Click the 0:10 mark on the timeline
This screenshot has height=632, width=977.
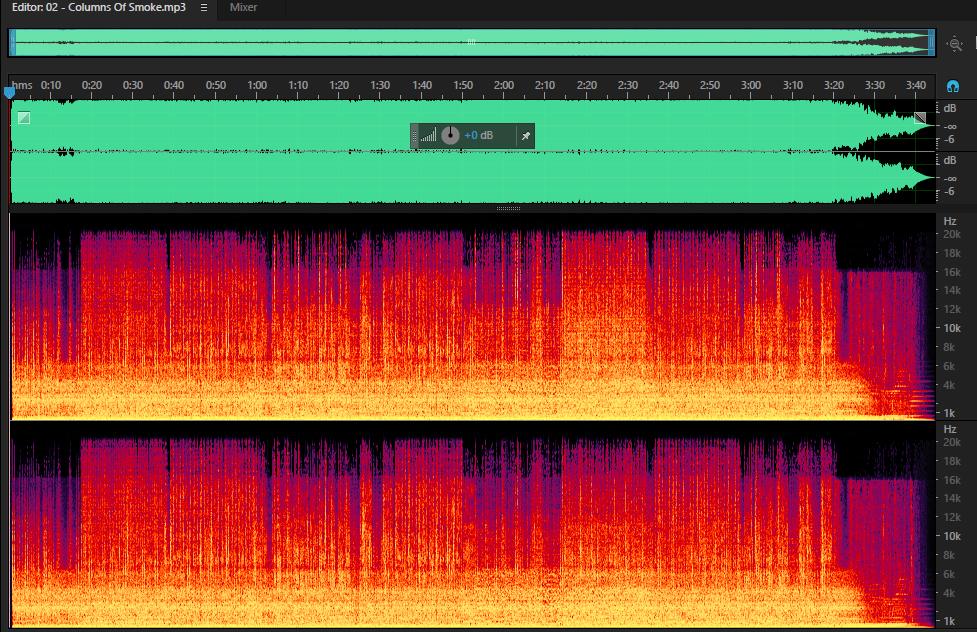click(51, 85)
